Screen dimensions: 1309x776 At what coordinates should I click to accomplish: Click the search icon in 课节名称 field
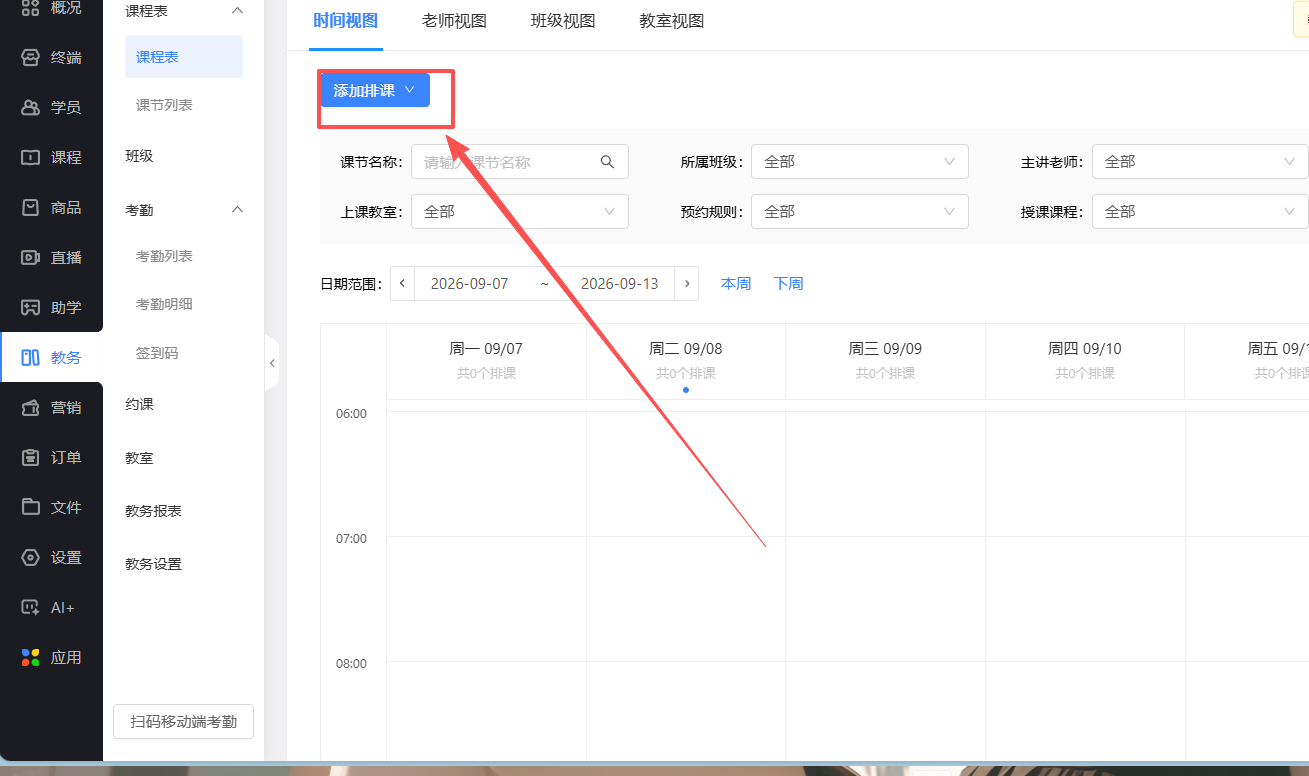[607, 162]
